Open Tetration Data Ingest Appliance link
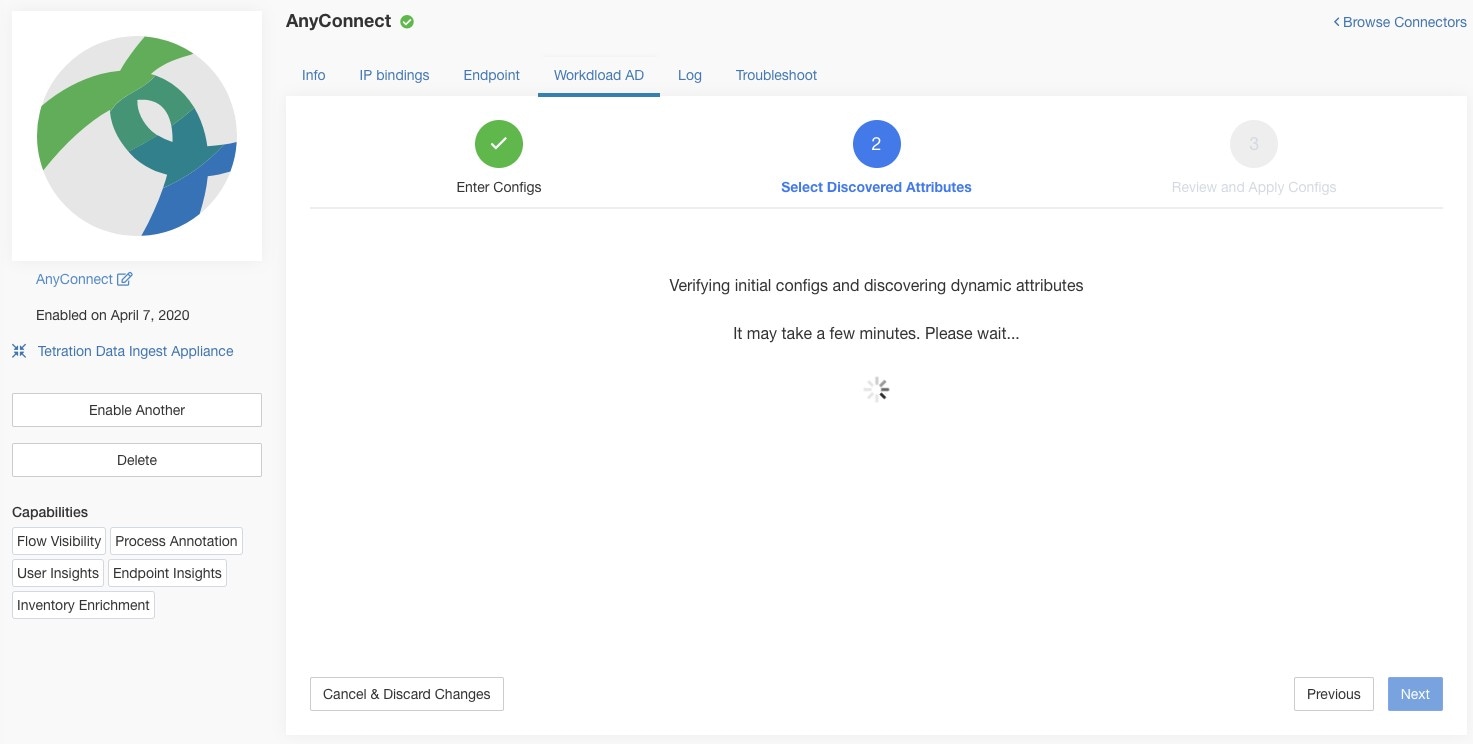Viewport: 1473px width, 744px height. (135, 351)
